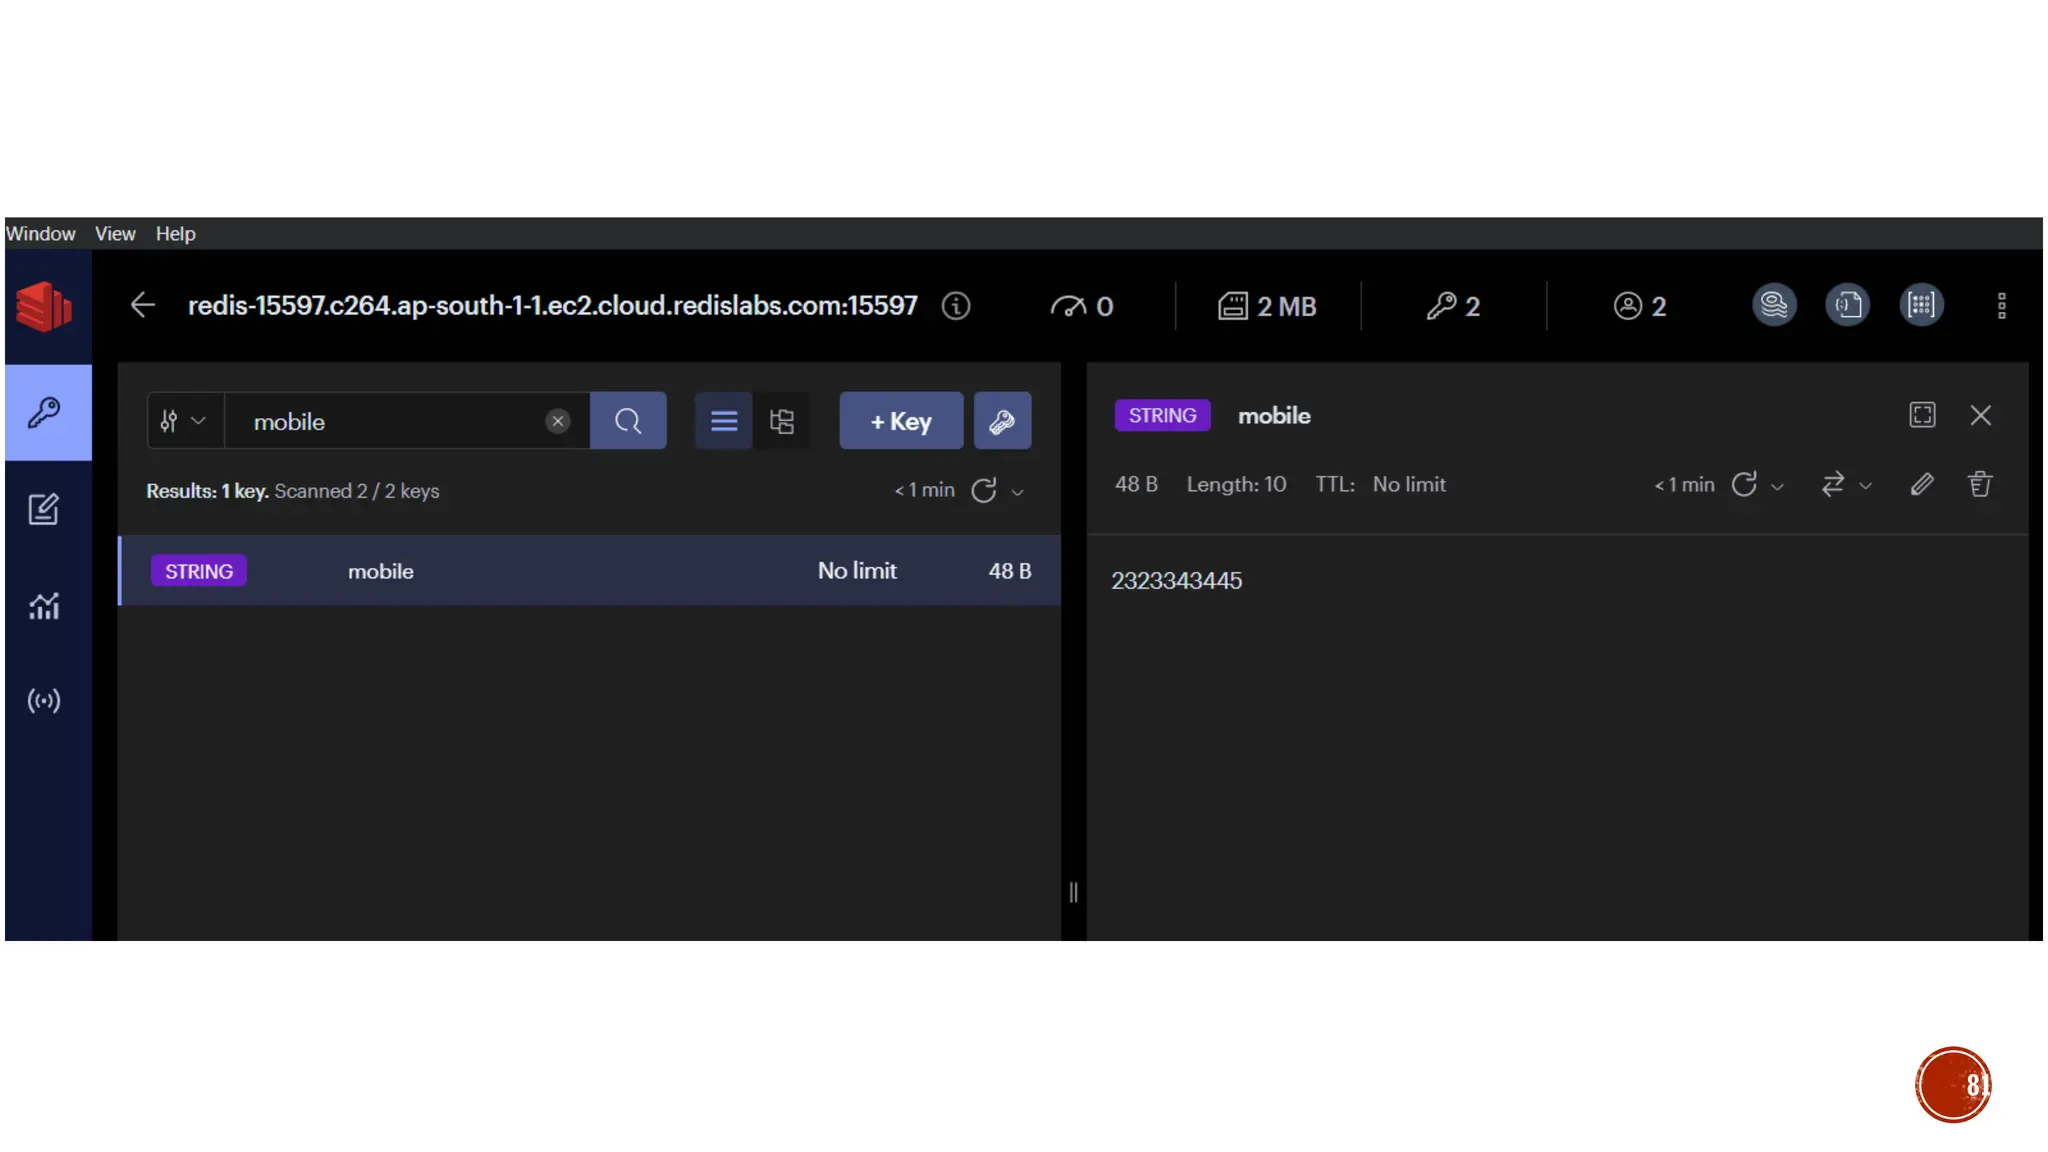Screen dimensions: 2048x1152
Task: Open the View menu
Action: tap(115, 233)
